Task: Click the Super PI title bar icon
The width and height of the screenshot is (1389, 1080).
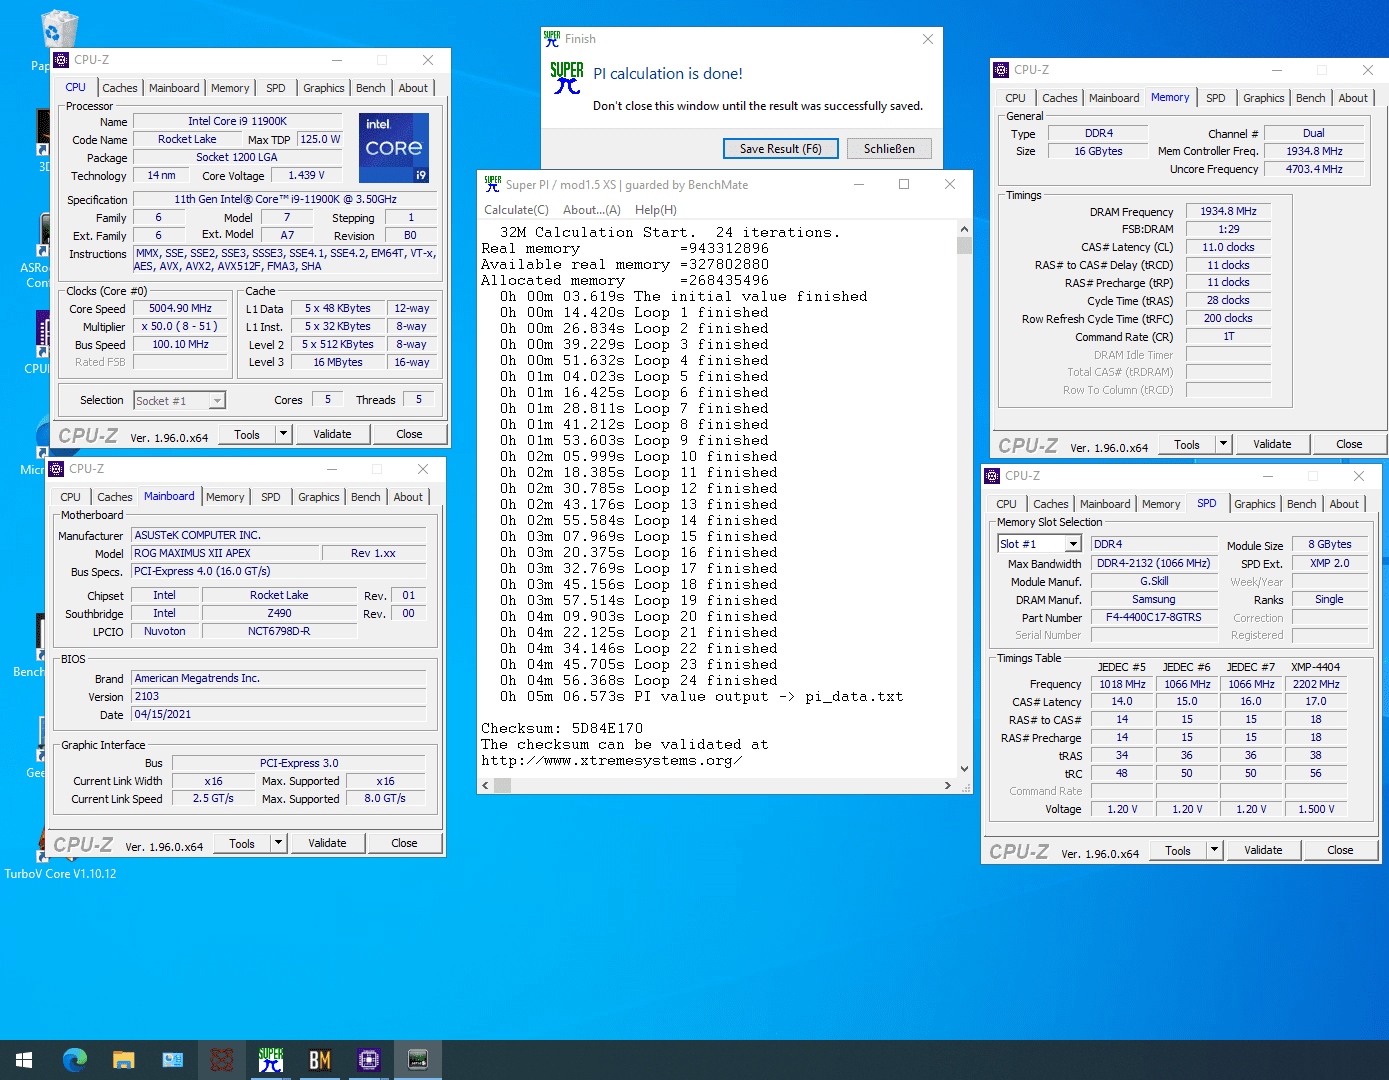Action: (x=492, y=184)
